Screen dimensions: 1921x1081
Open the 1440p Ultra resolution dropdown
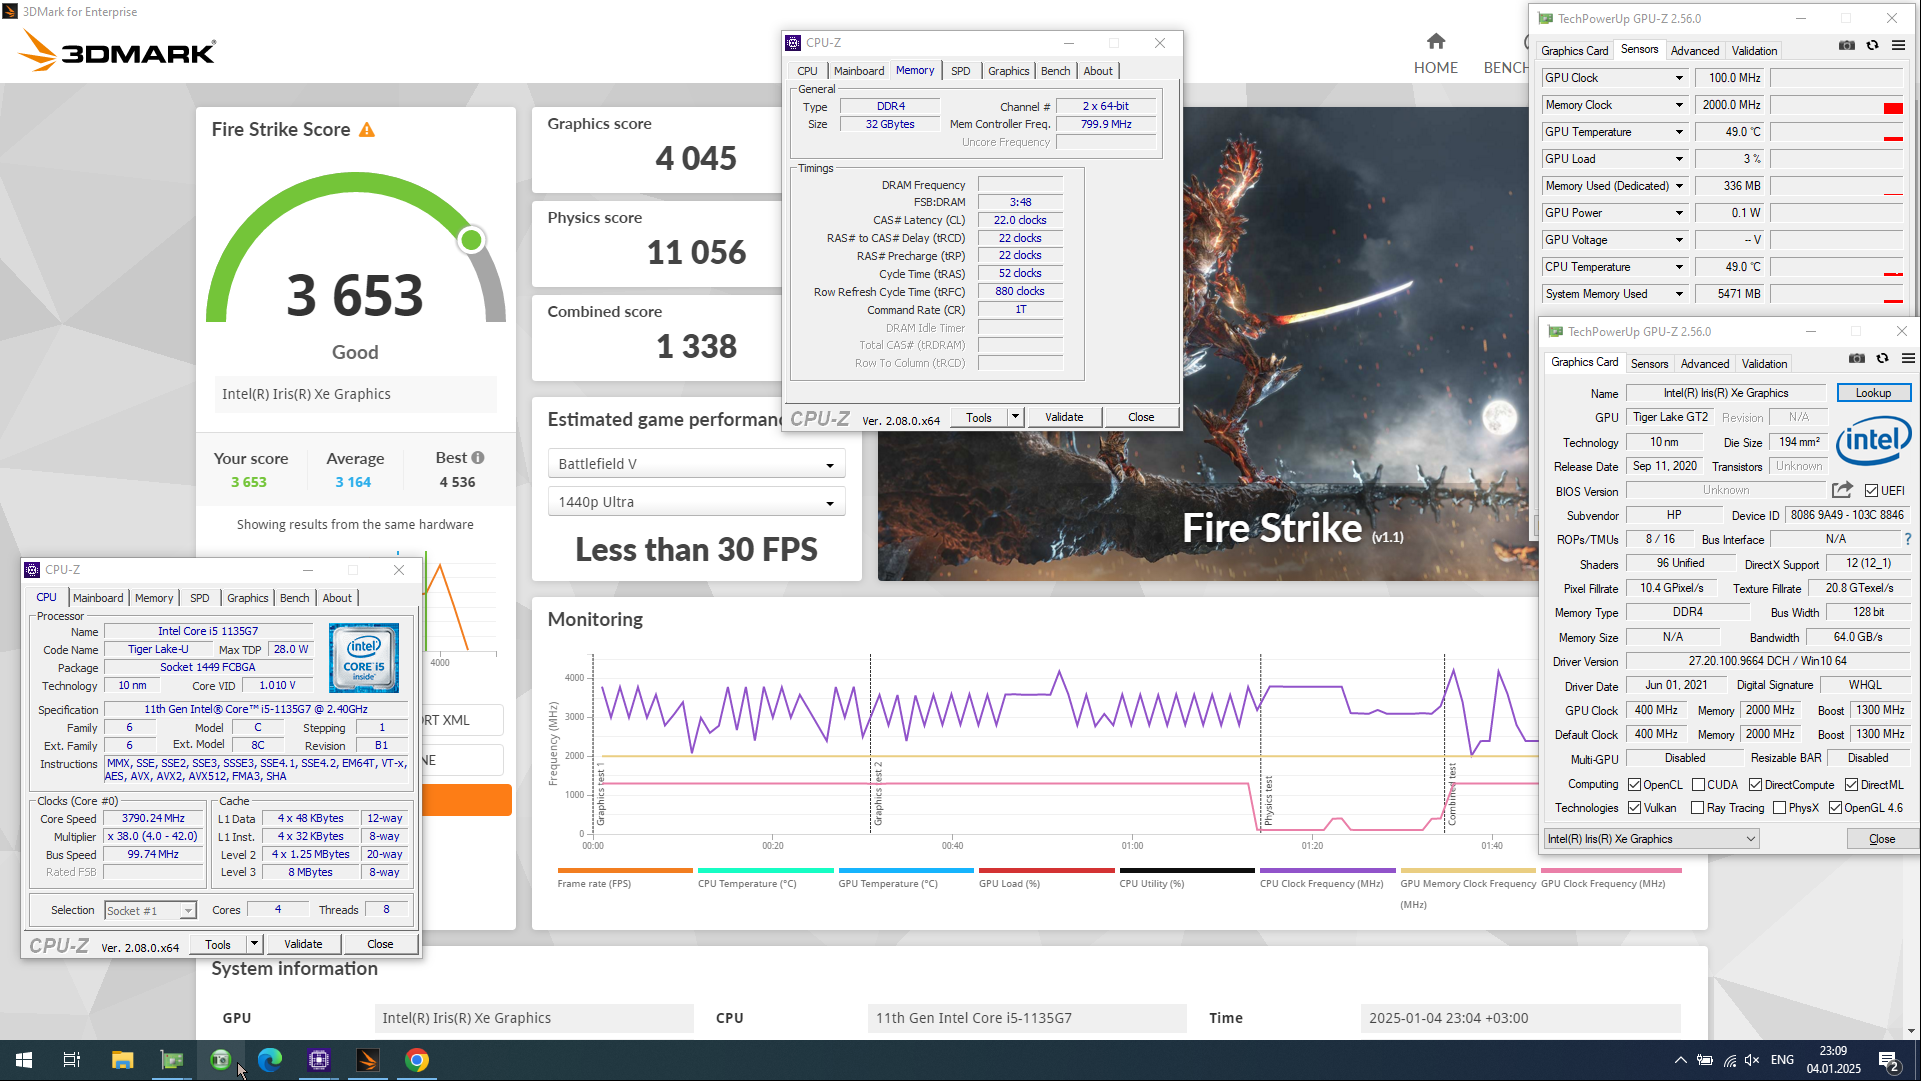696,502
